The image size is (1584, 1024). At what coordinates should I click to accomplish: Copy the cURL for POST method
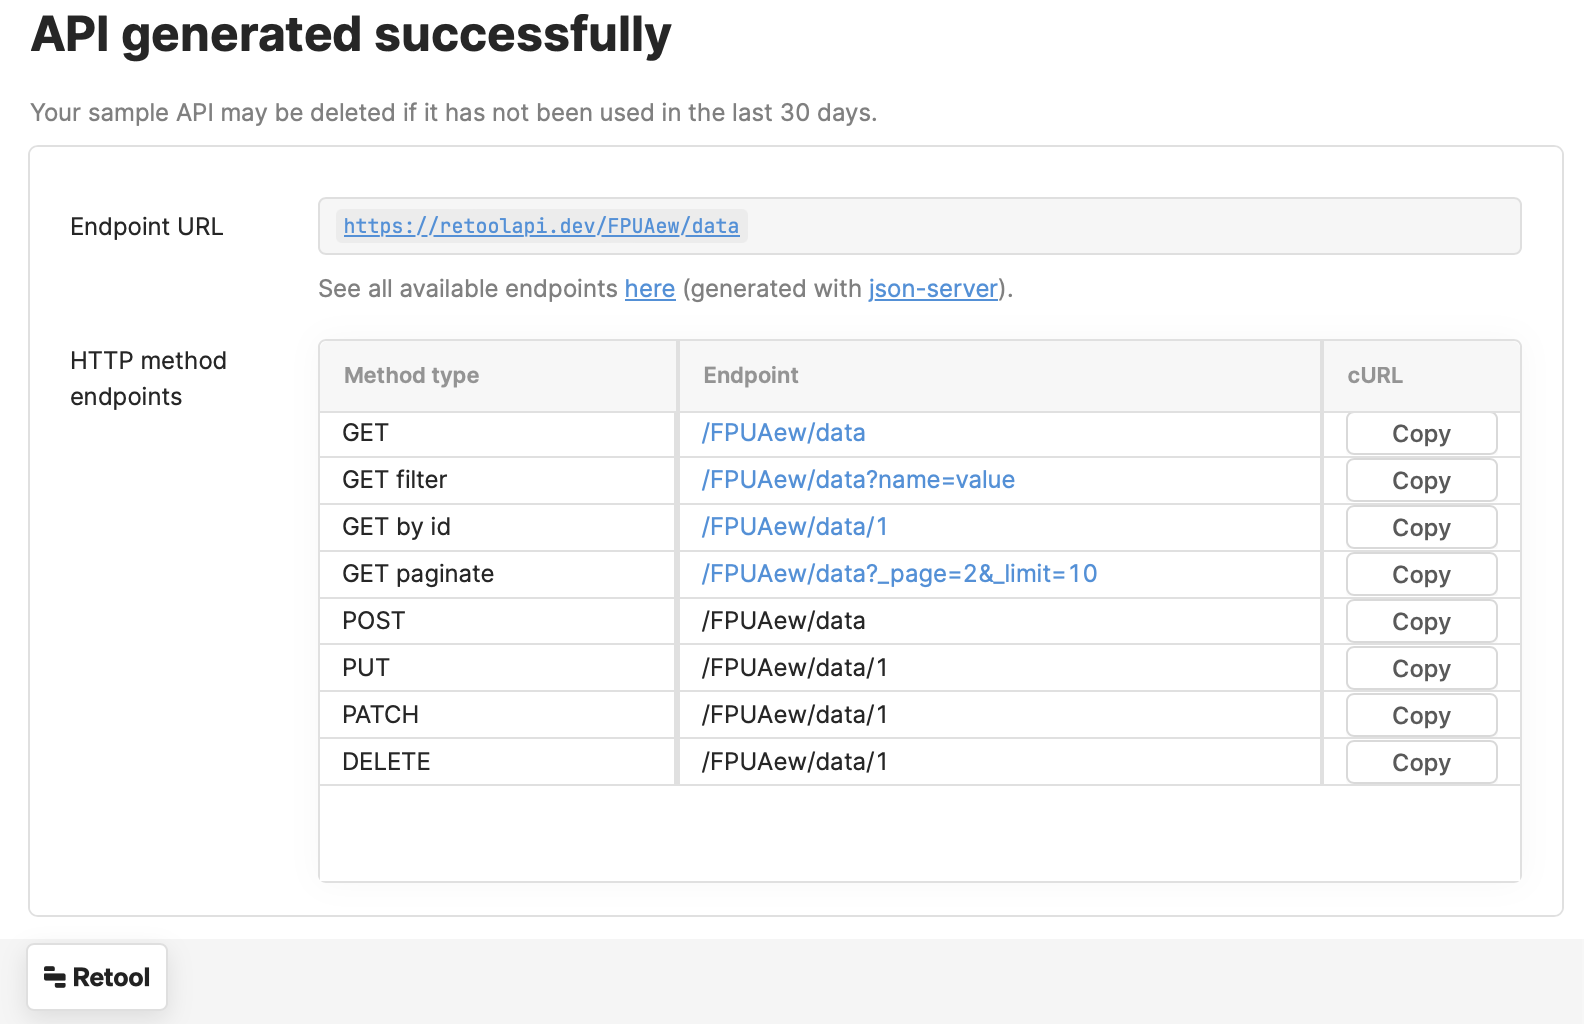click(x=1421, y=622)
